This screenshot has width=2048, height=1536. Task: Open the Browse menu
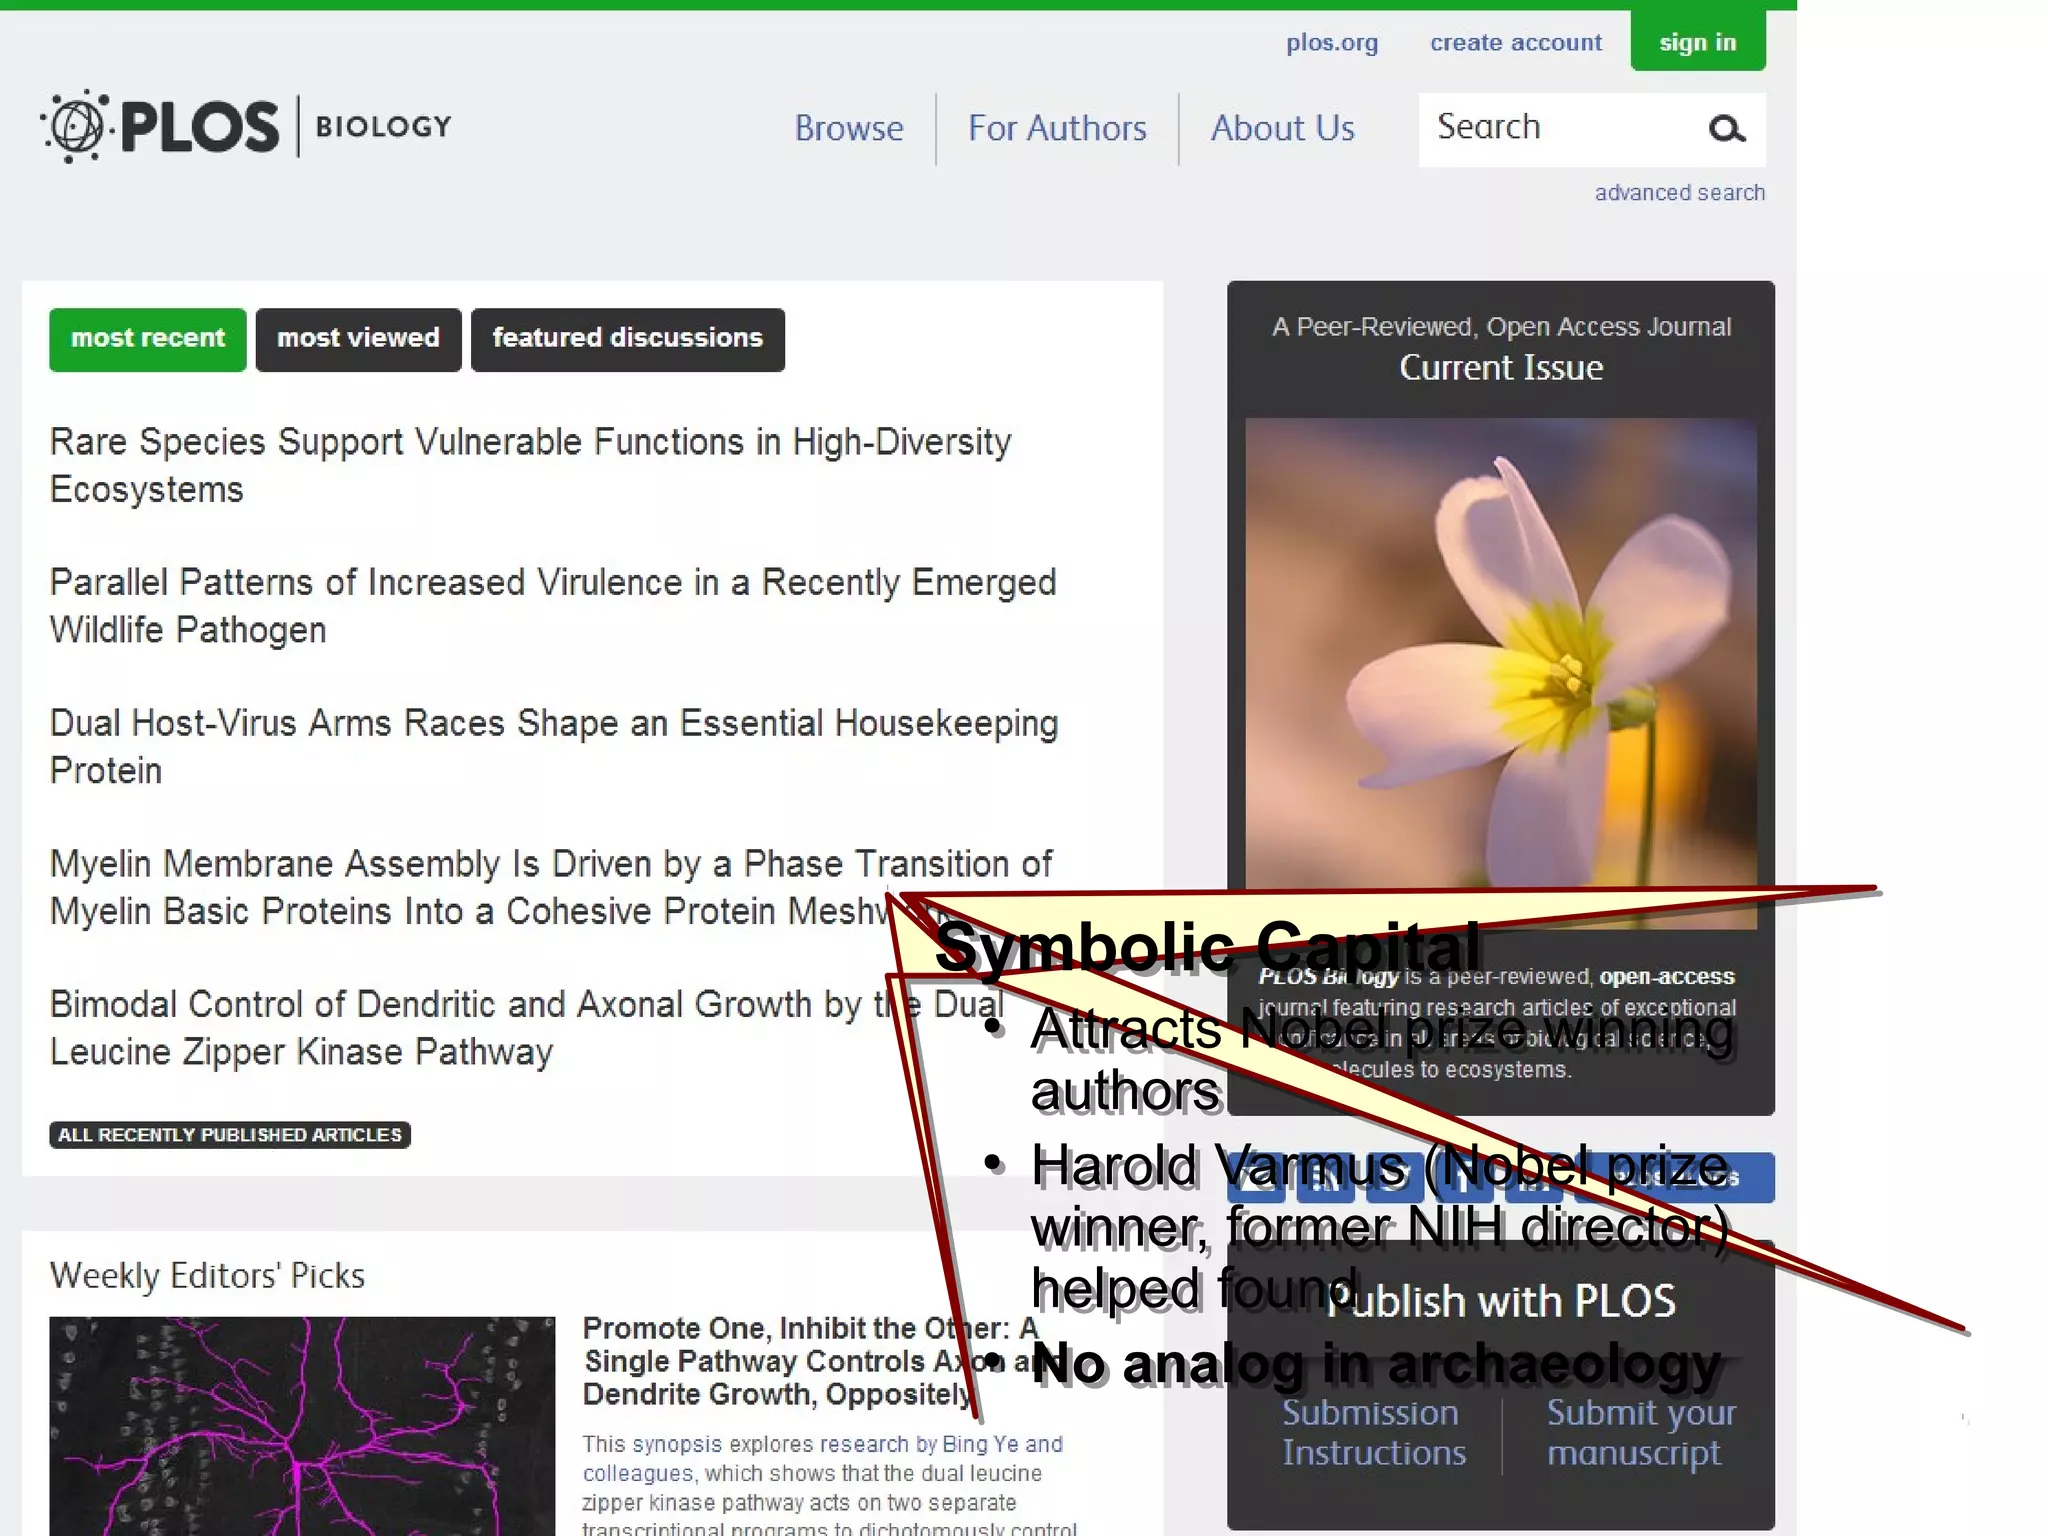point(848,129)
